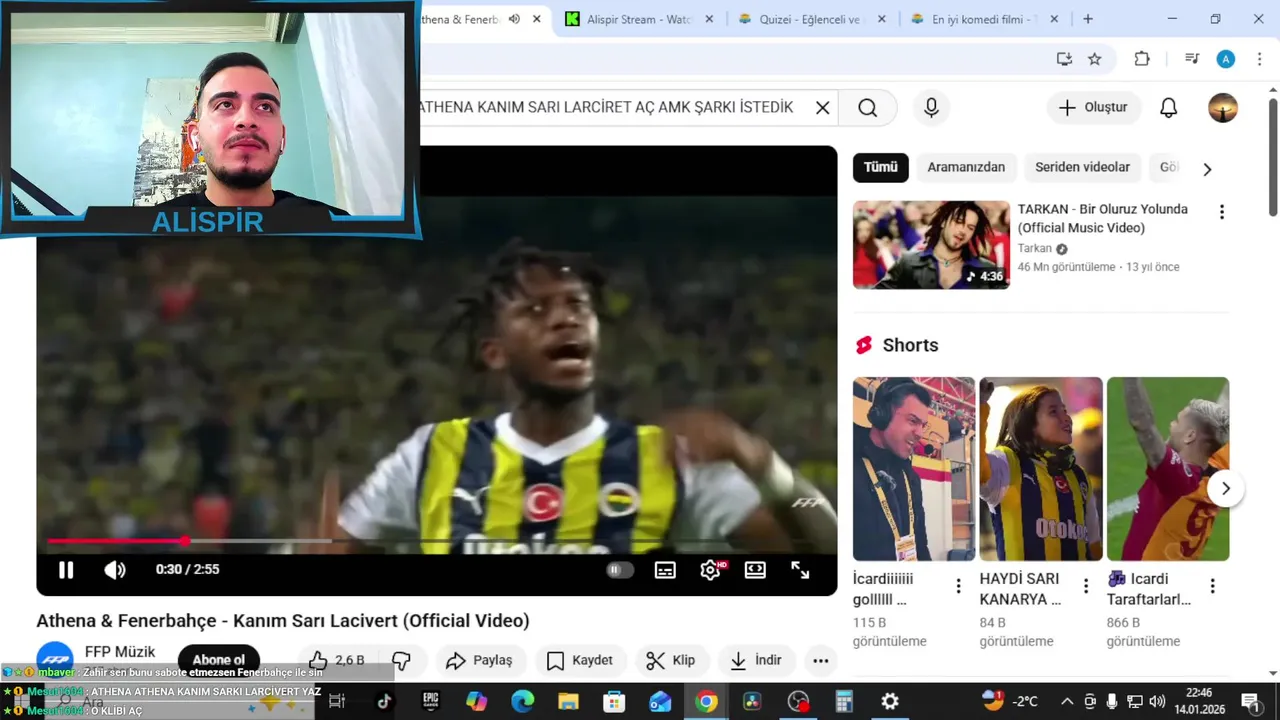Open more video actions with the three dots
The width and height of the screenshot is (1280, 720).
click(821, 660)
